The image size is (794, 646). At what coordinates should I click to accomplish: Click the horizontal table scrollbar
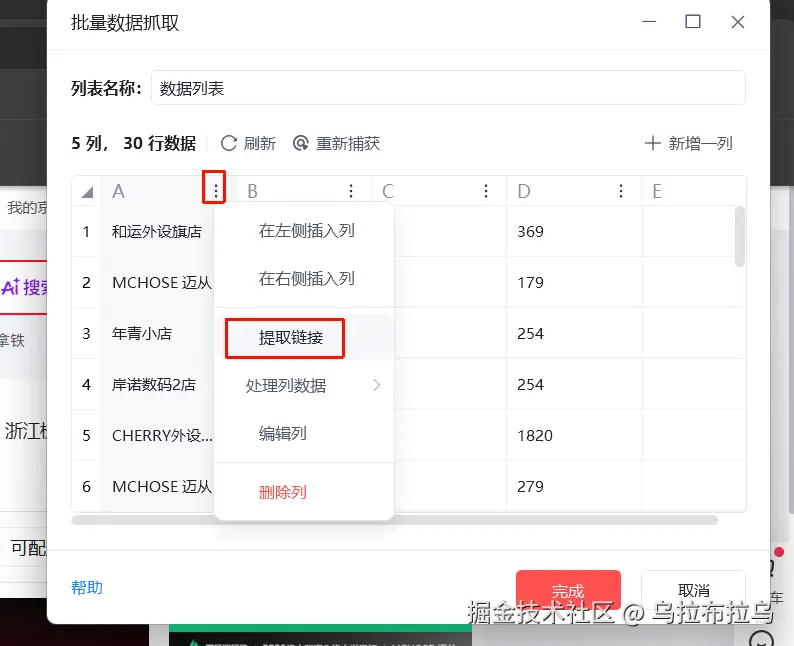[x=394, y=520]
